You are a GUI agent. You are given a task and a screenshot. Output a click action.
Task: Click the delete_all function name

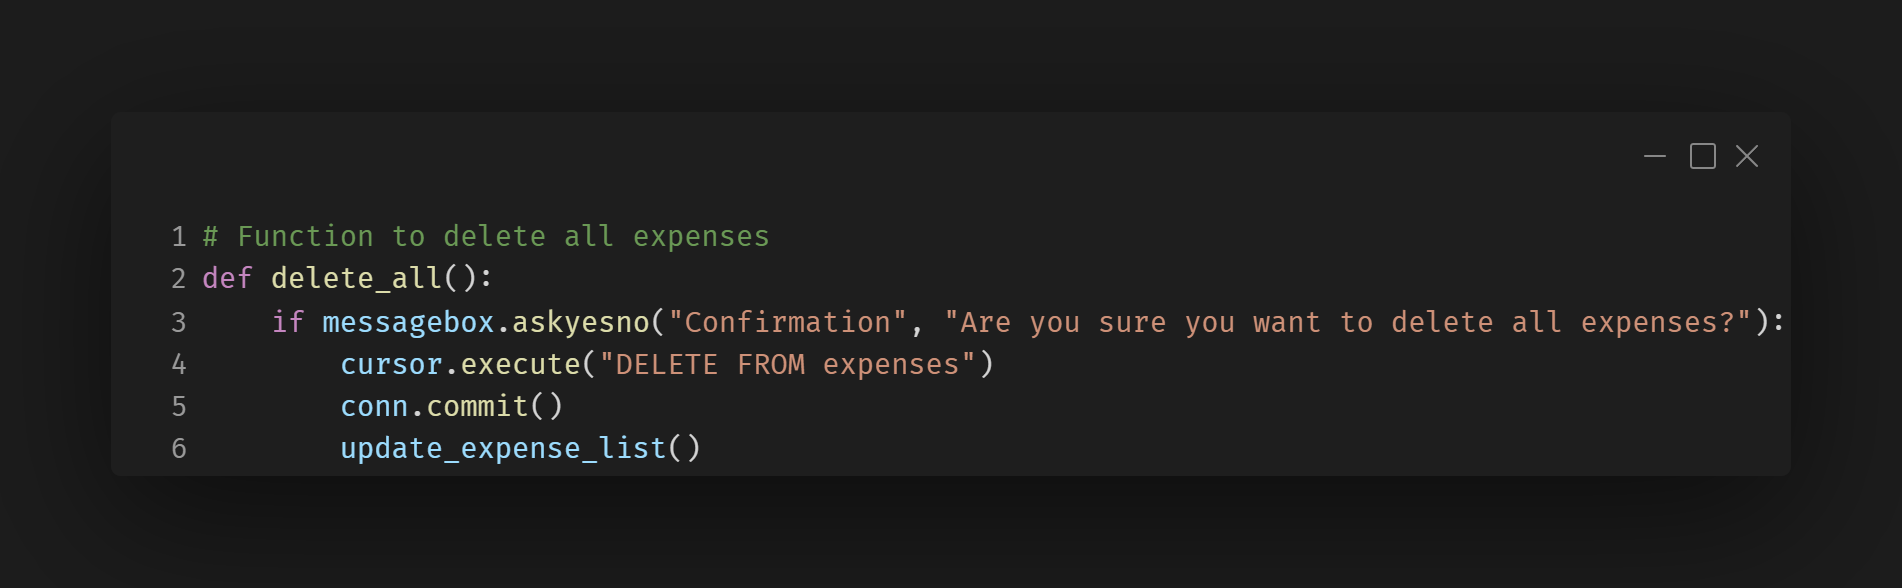click(x=356, y=279)
